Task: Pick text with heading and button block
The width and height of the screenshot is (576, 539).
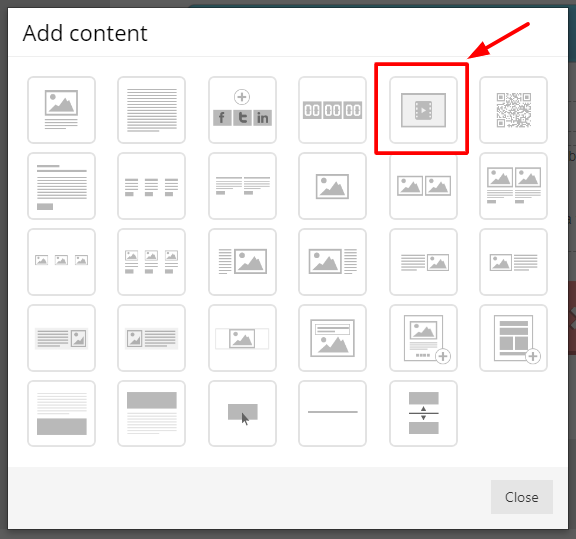Action: (x=61, y=186)
